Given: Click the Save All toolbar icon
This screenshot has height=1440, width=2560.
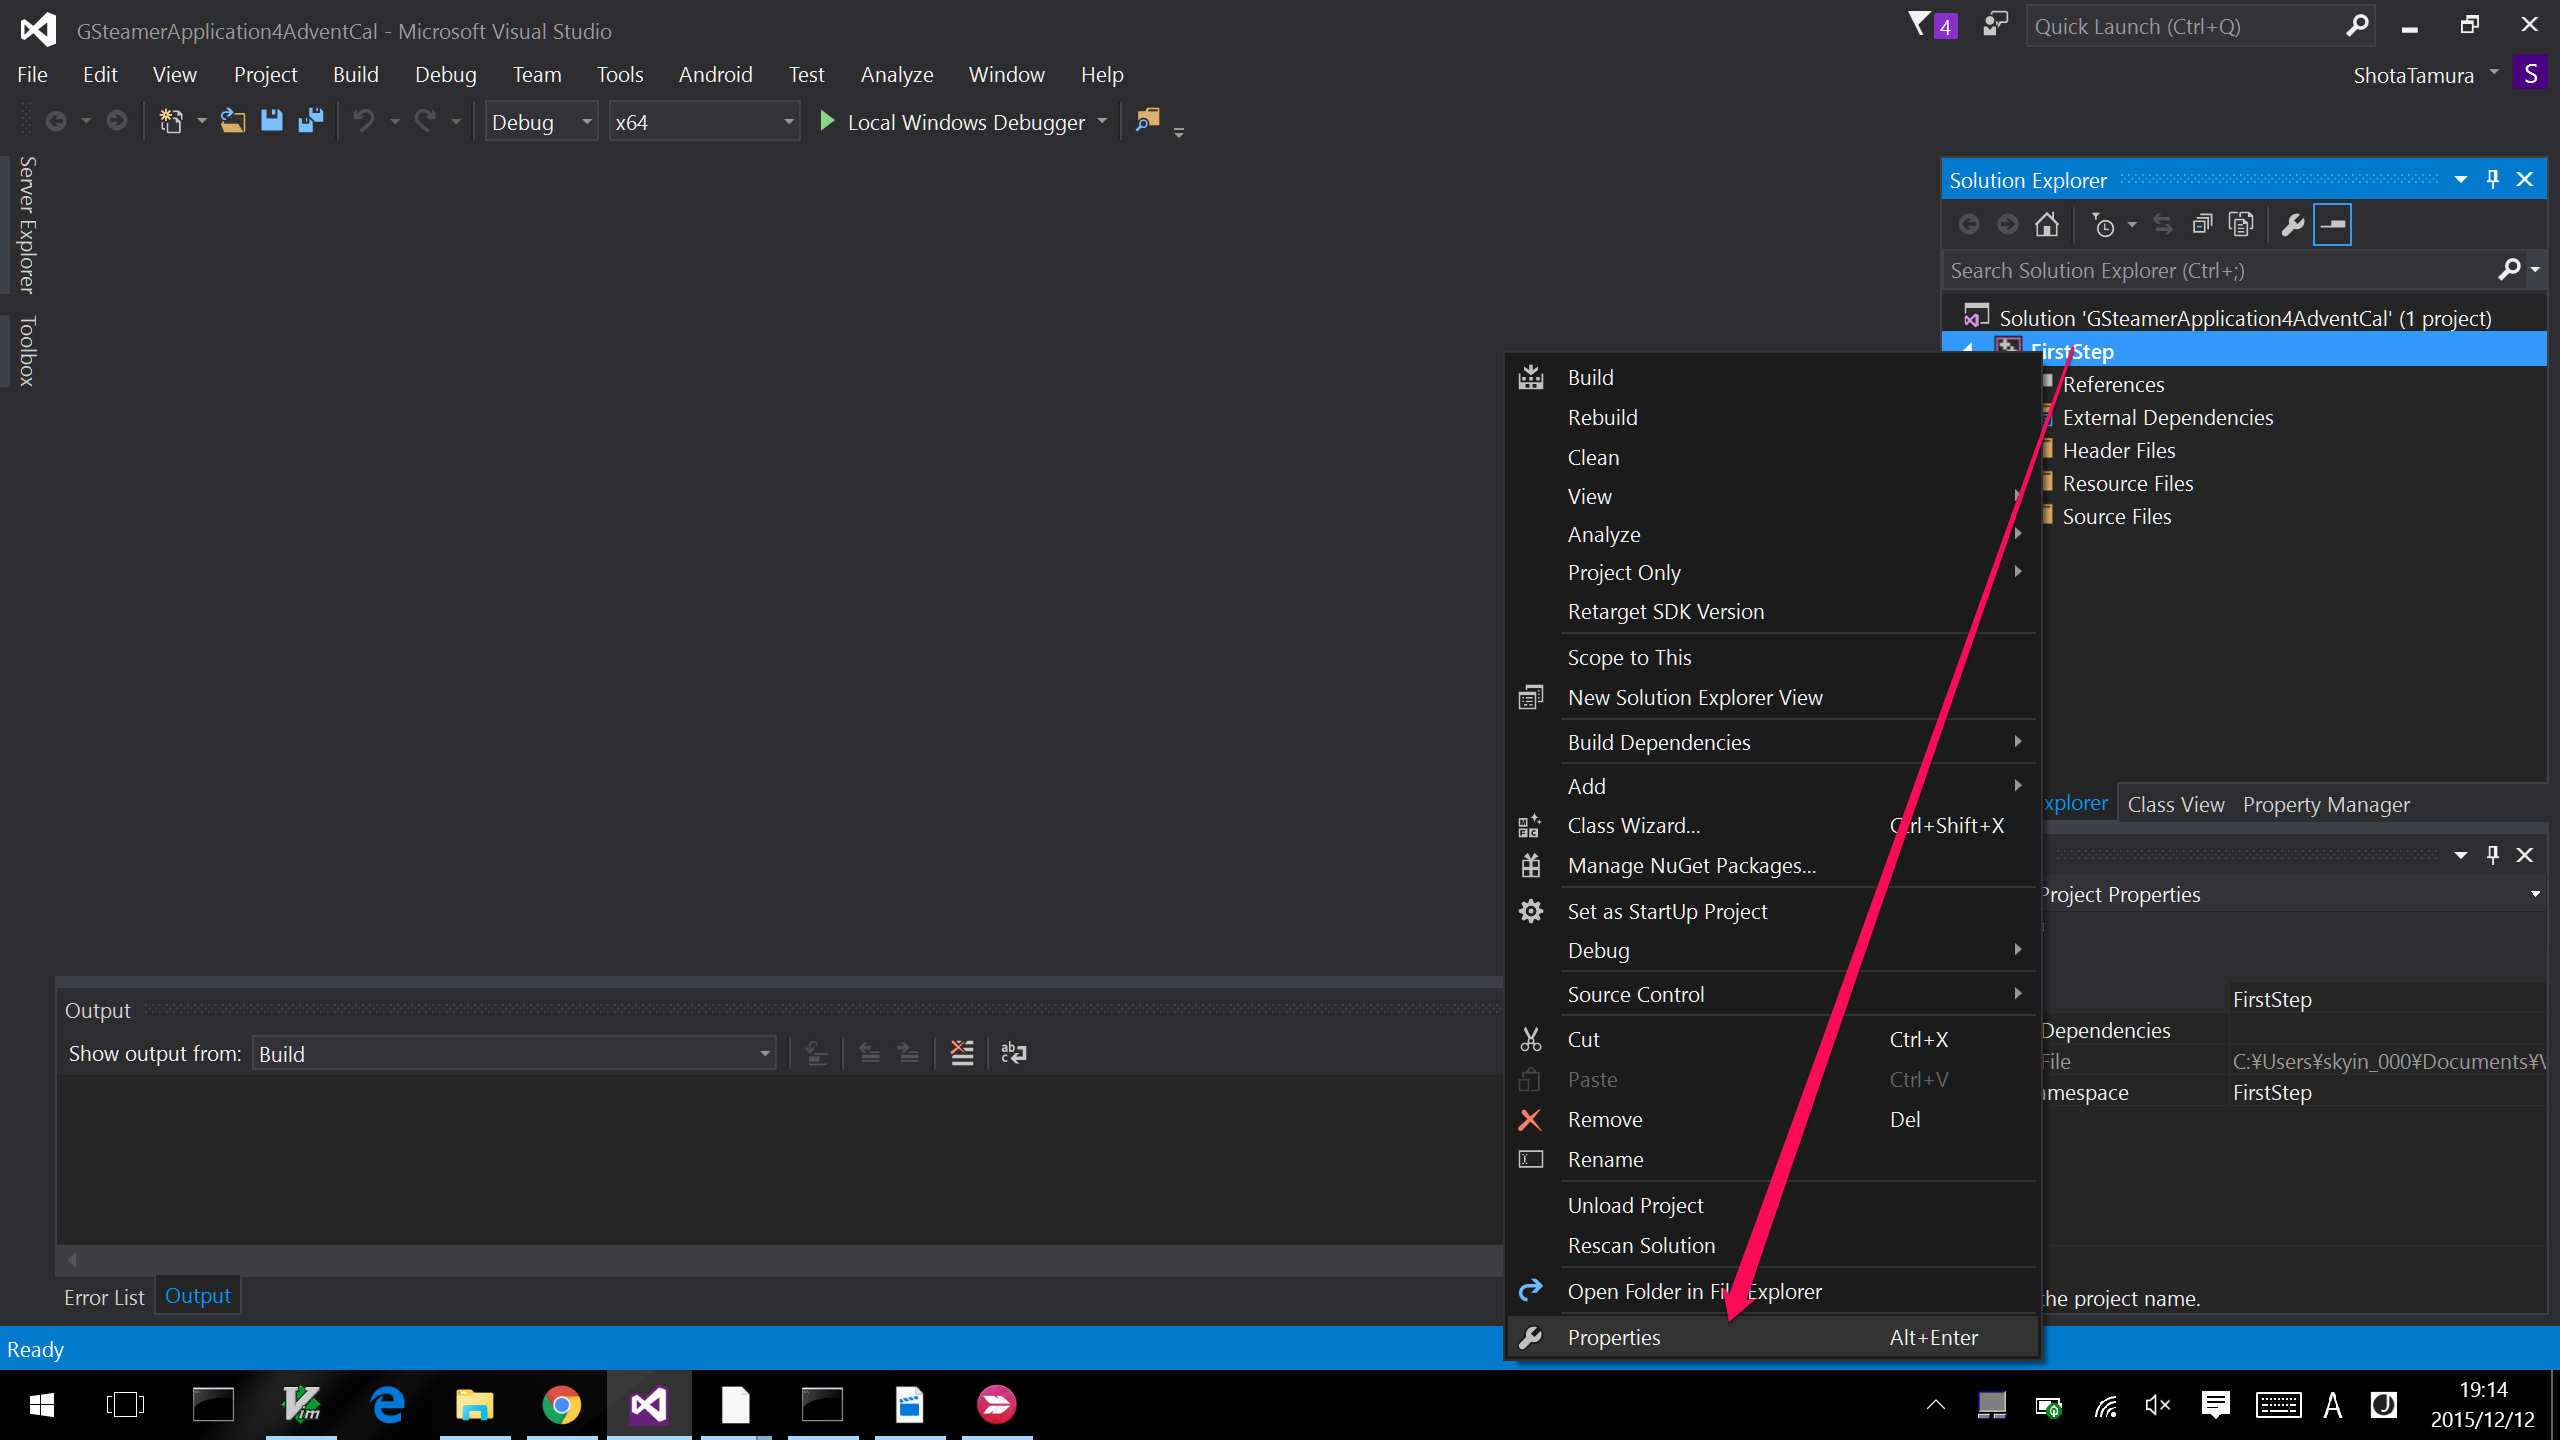Looking at the screenshot, I should [x=311, y=120].
